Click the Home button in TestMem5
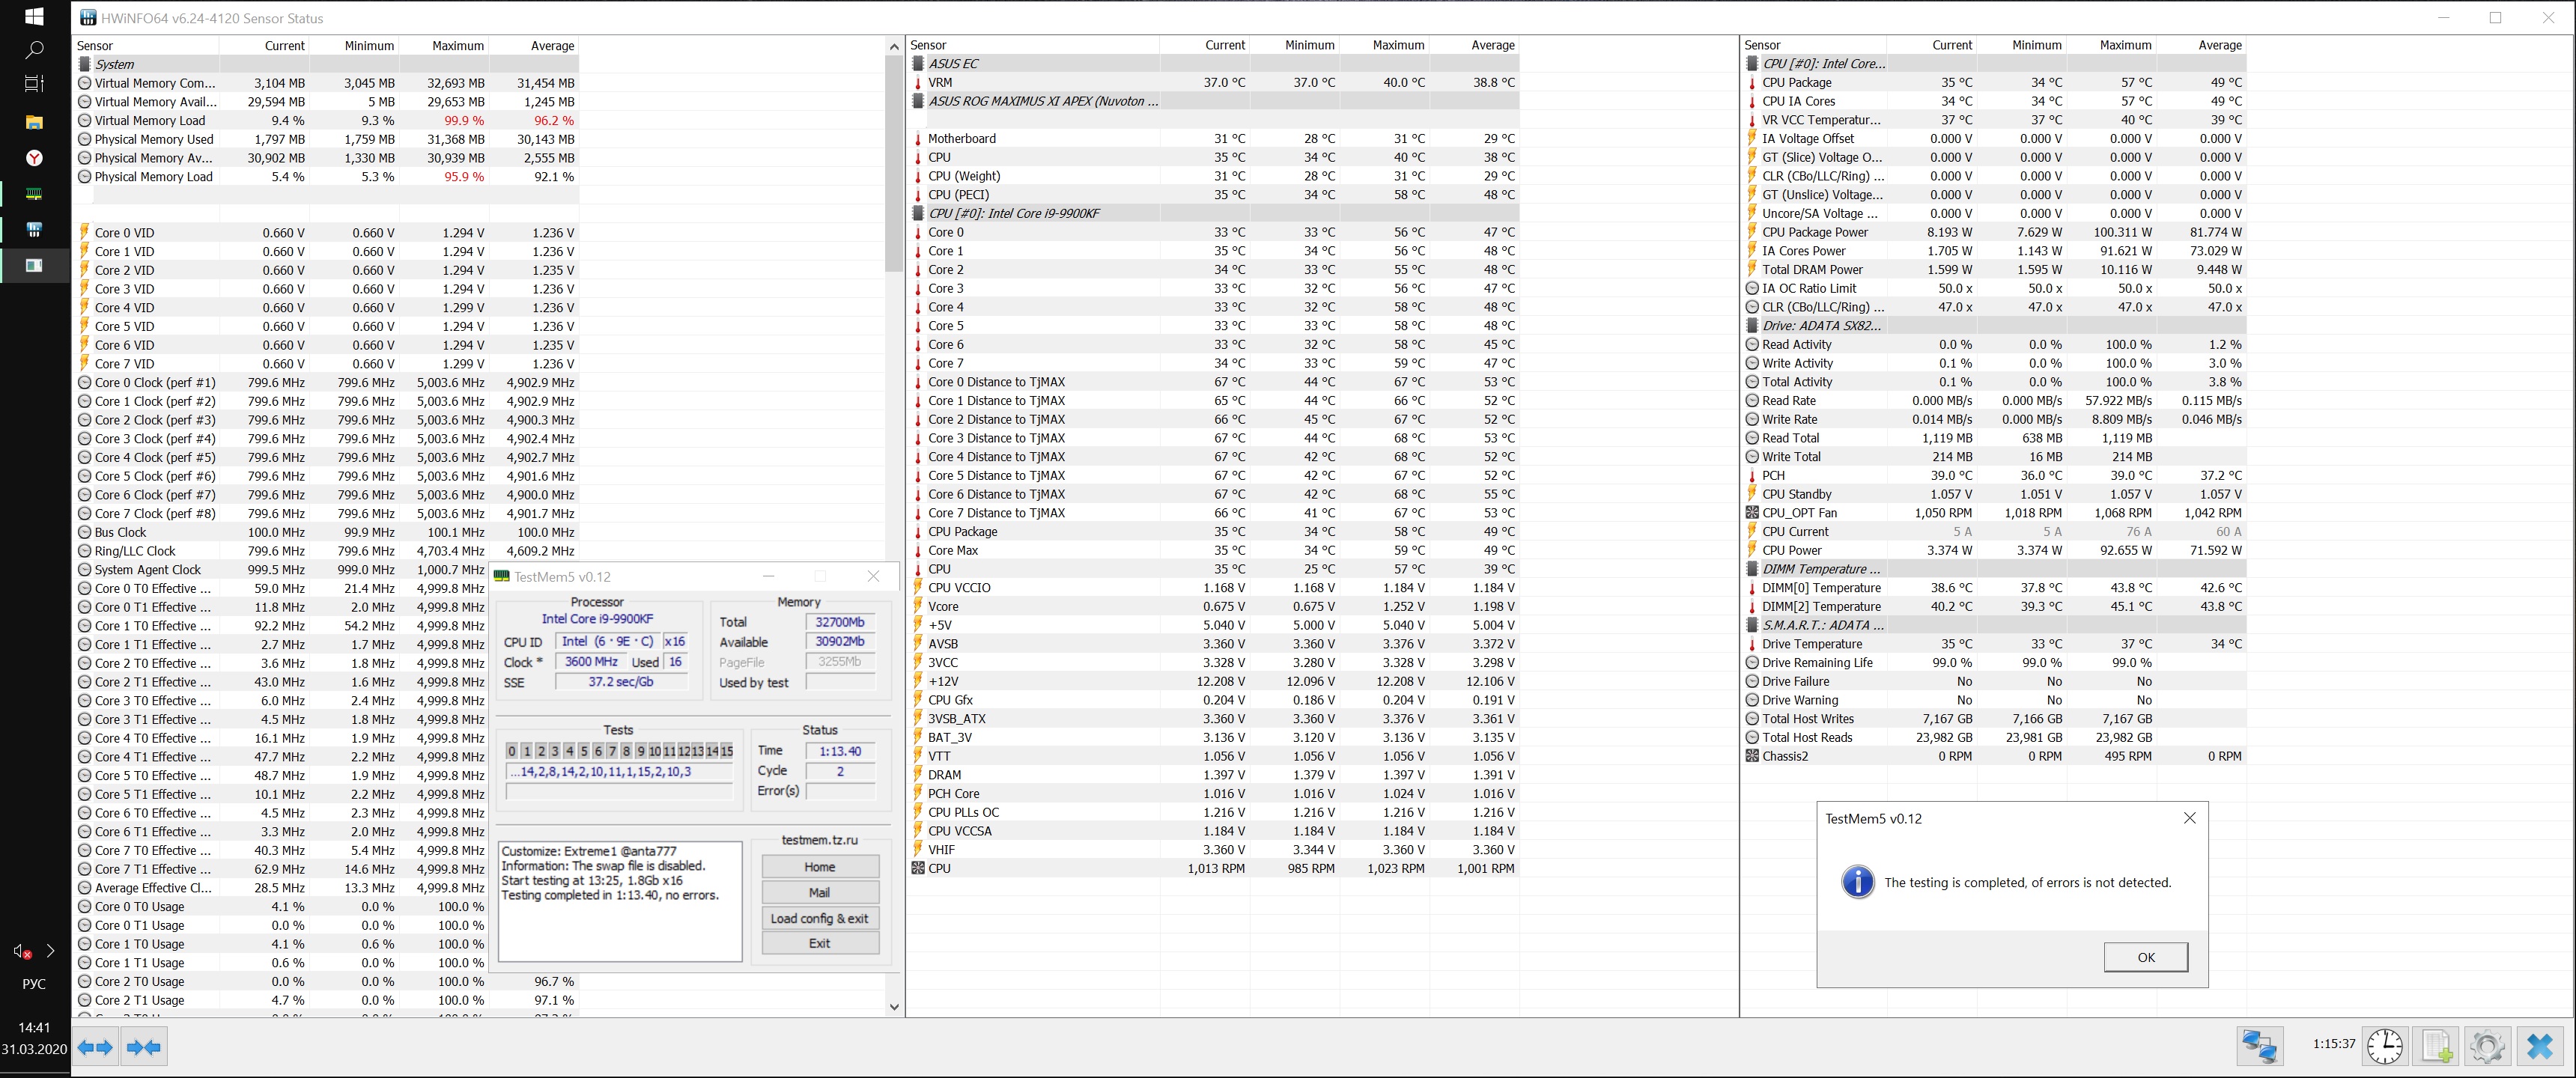2576x1078 pixels. pos(819,867)
